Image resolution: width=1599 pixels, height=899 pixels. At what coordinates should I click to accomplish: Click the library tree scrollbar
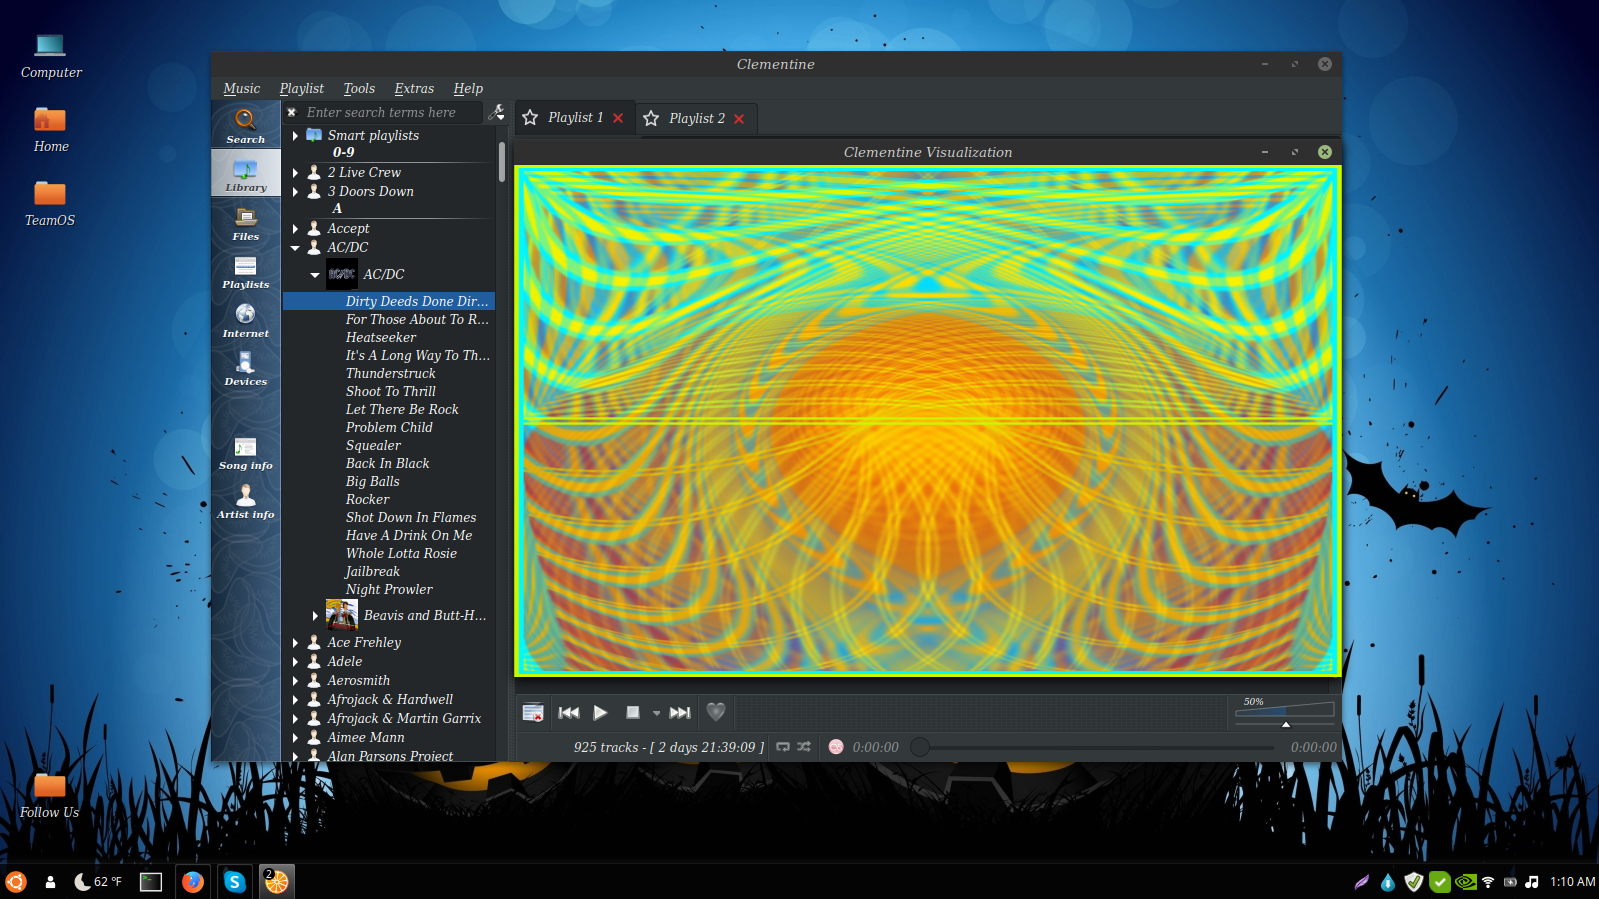[501, 162]
